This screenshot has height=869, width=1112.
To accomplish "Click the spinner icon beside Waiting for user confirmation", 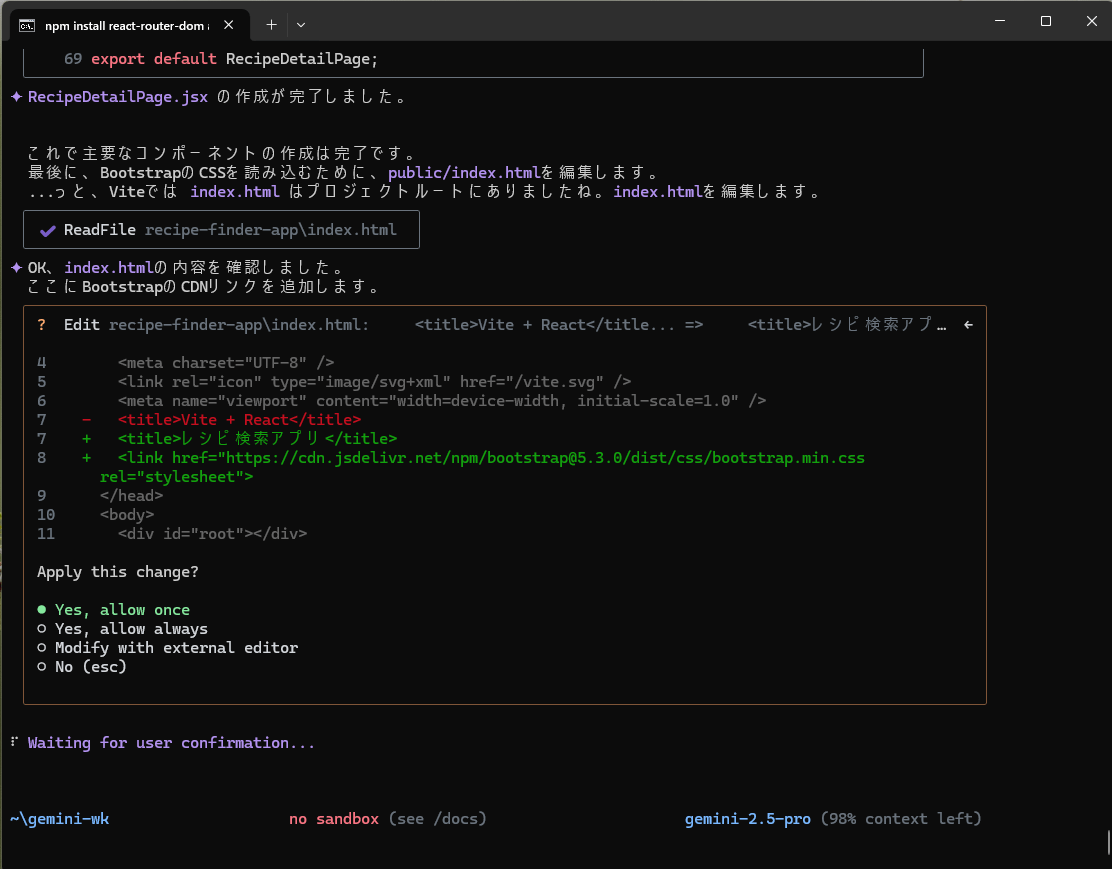I will 14,743.
